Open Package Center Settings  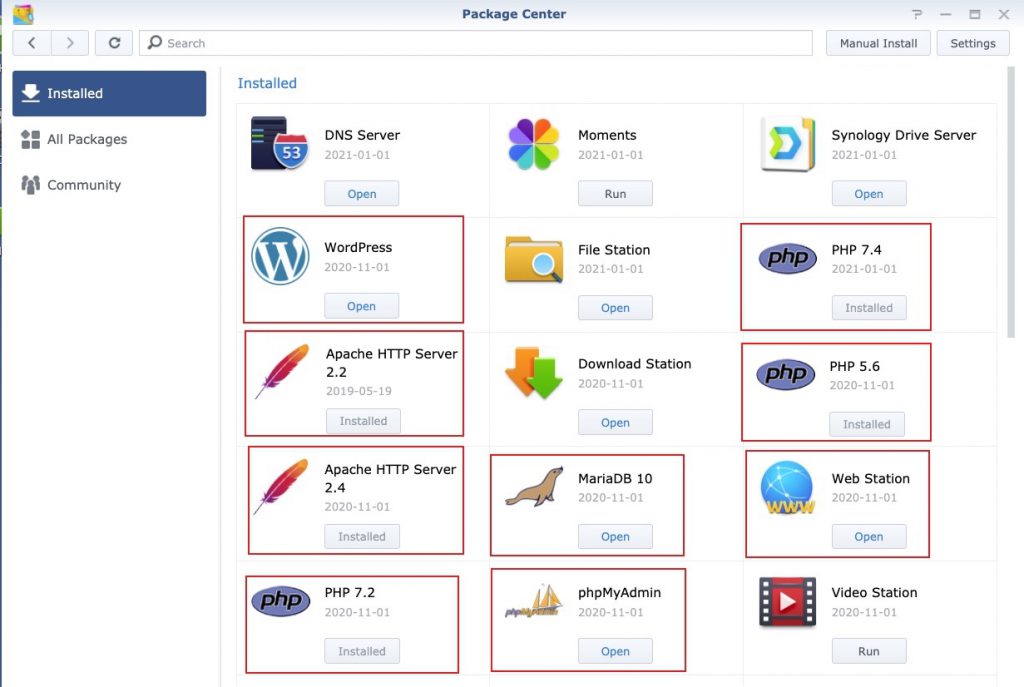973,43
